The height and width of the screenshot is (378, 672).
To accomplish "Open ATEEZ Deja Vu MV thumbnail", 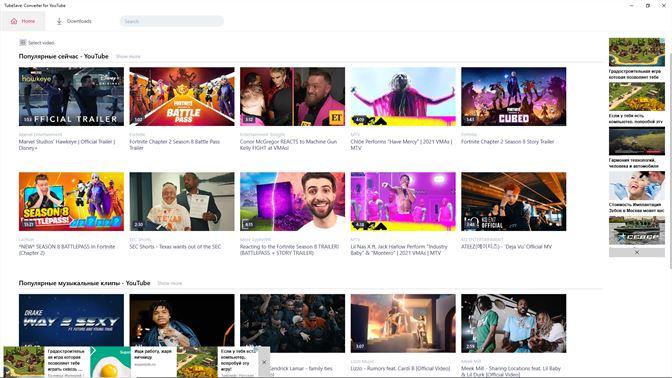I will tap(513, 202).
